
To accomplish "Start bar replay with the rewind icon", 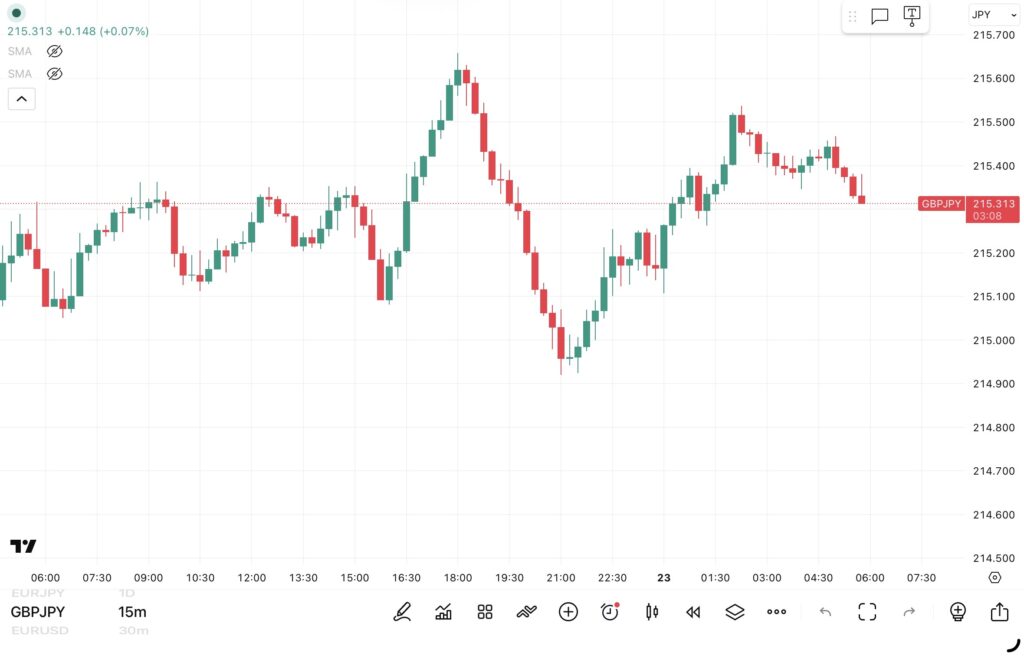I will pyautogui.click(x=693, y=611).
